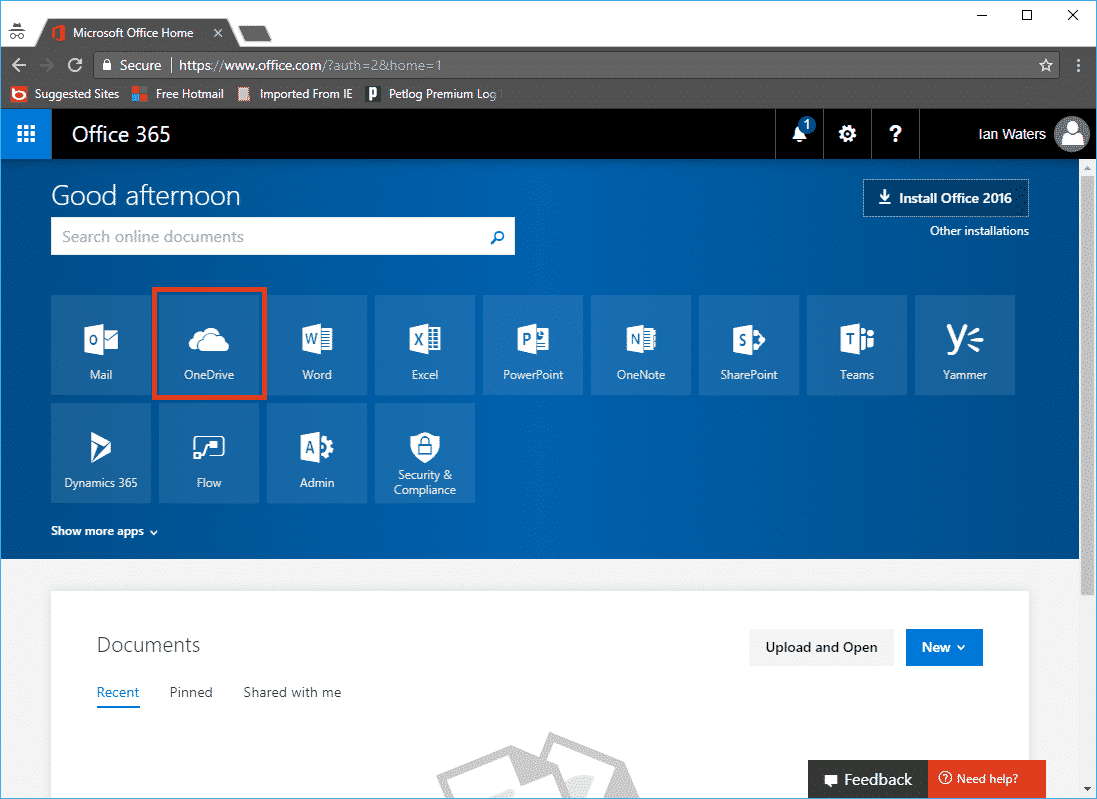Open the Excel app tile
Image resolution: width=1097 pixels, height=799 pixels.
(425, 345)
